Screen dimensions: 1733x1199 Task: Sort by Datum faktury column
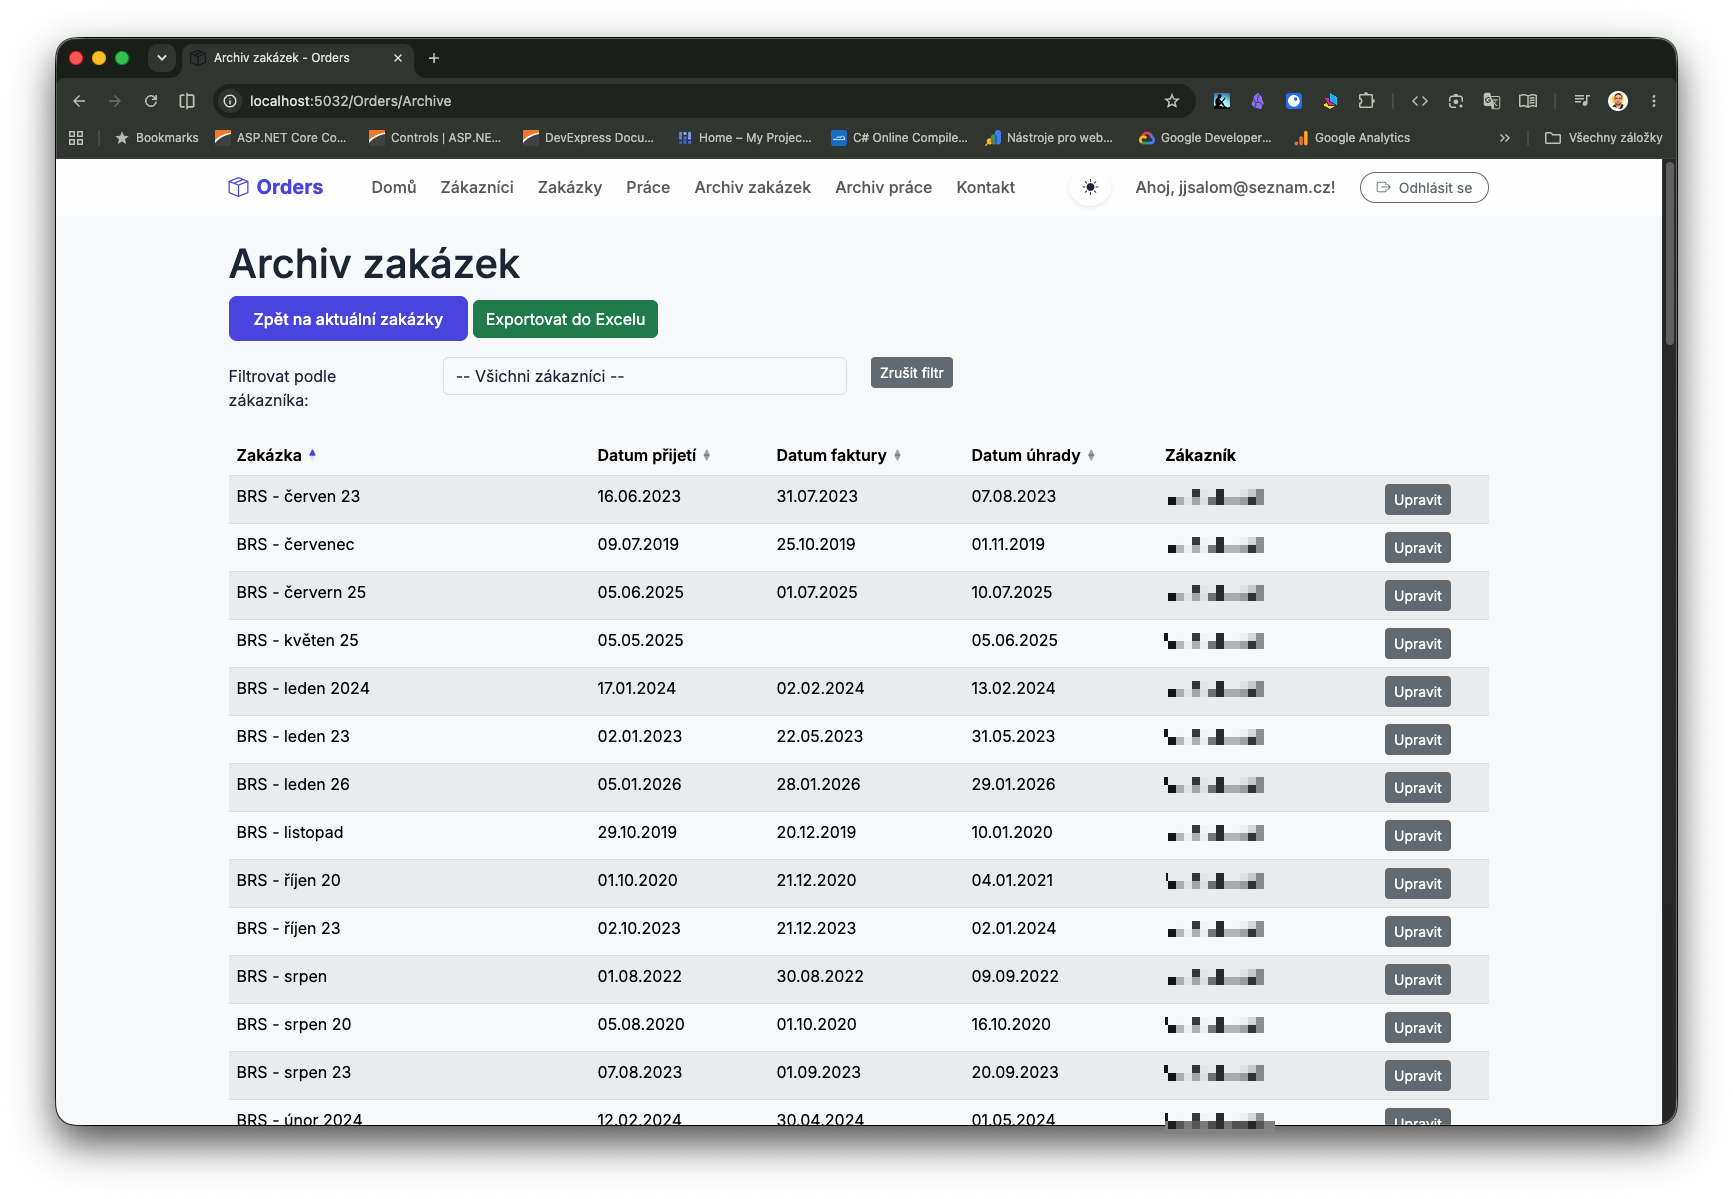click(839, 455)
